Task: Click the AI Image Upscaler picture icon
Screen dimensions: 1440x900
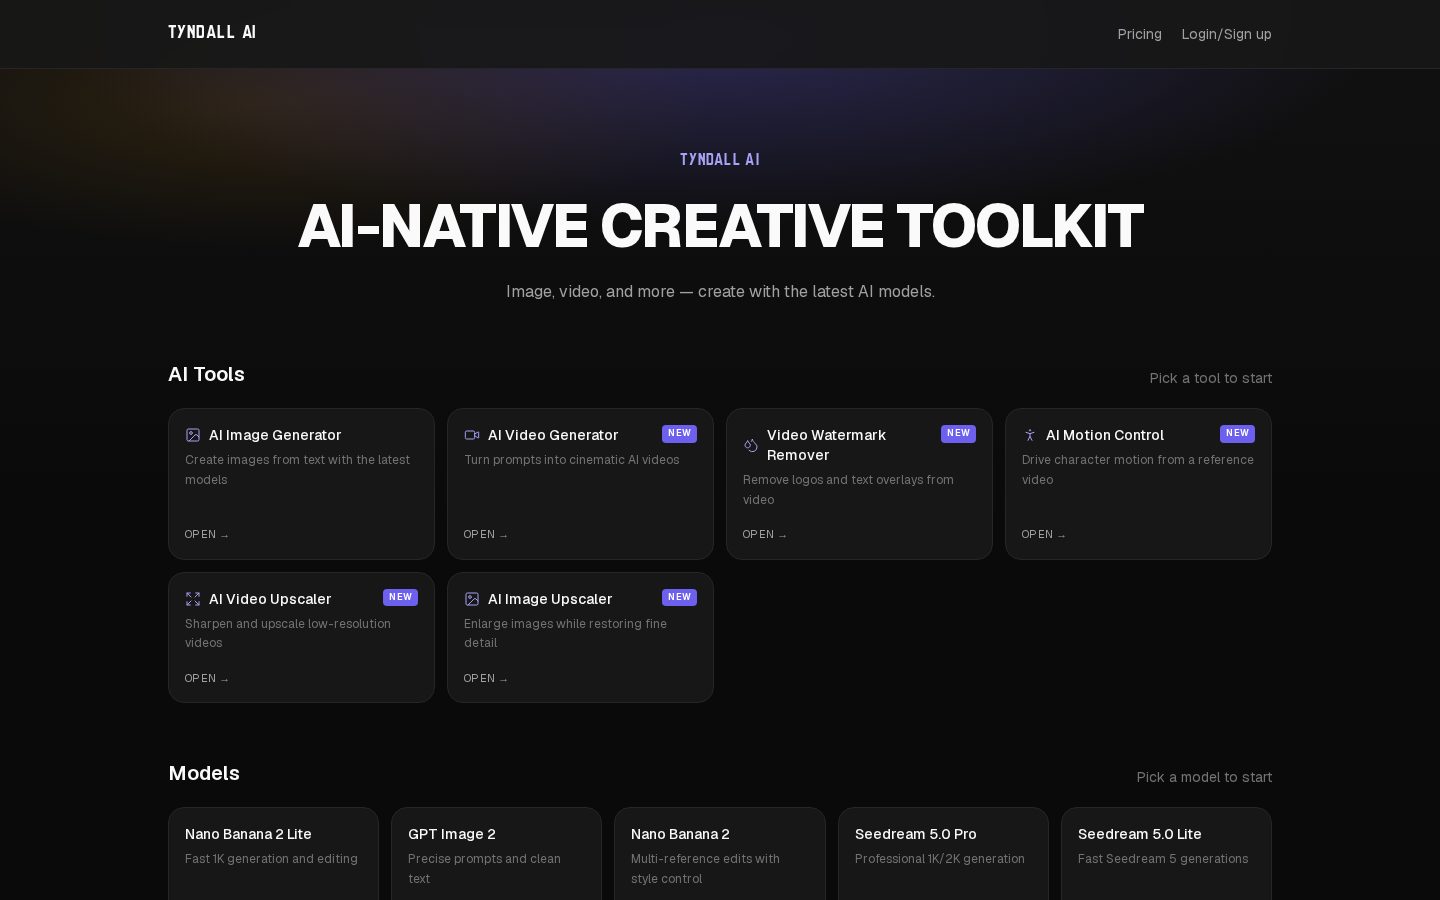Action: pyautogui.click(x=472, y=599)
